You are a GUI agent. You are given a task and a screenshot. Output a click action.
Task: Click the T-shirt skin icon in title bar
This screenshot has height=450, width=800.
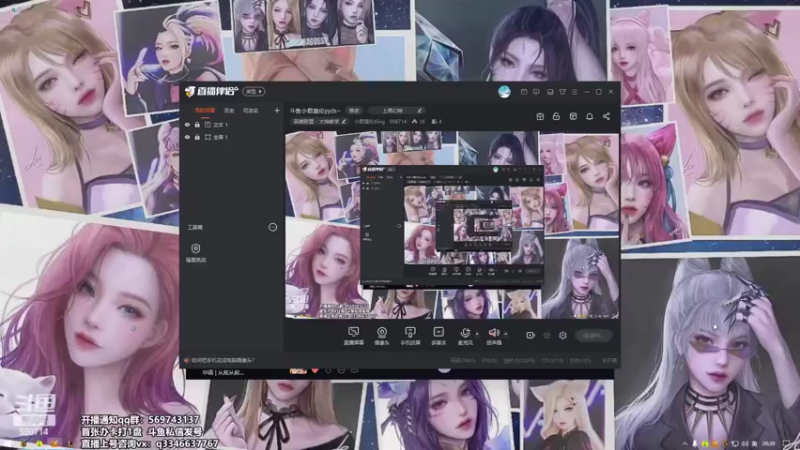pyautogui.click(x=562, y=92)
